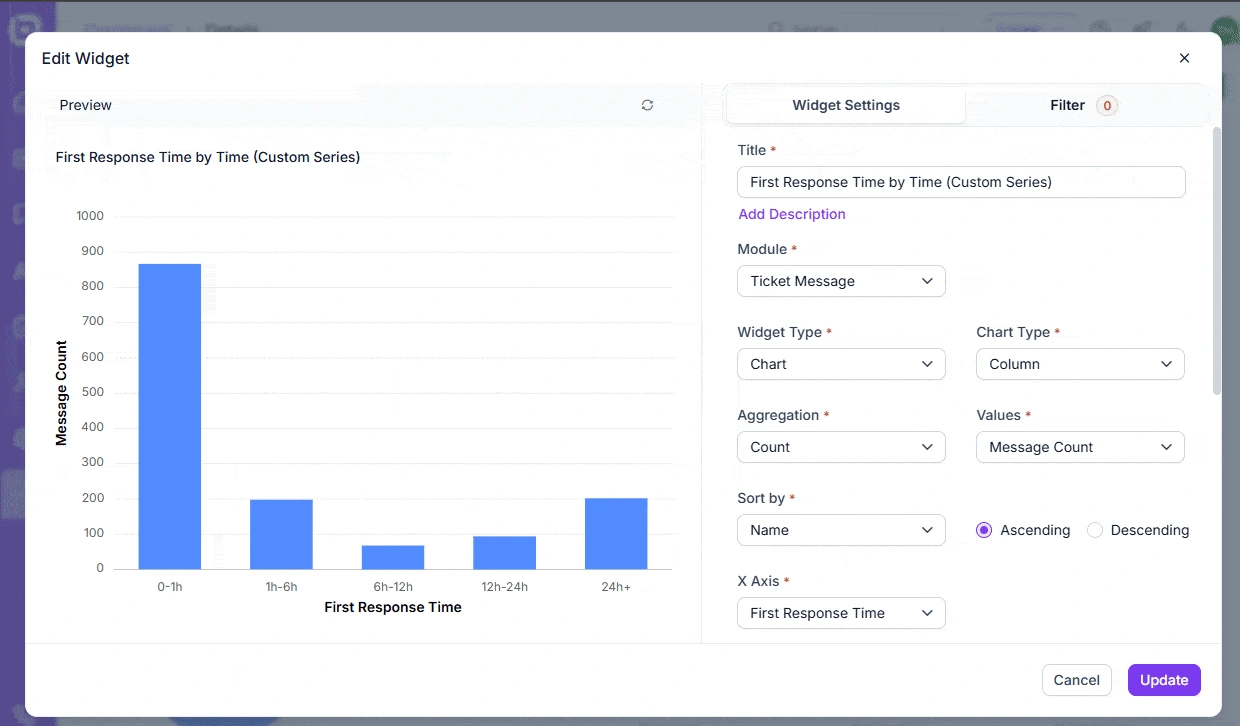The height and width of the screenshot is (726, 1240).
Task: Select the Descending sort order
Action: tap(1095, 530)
